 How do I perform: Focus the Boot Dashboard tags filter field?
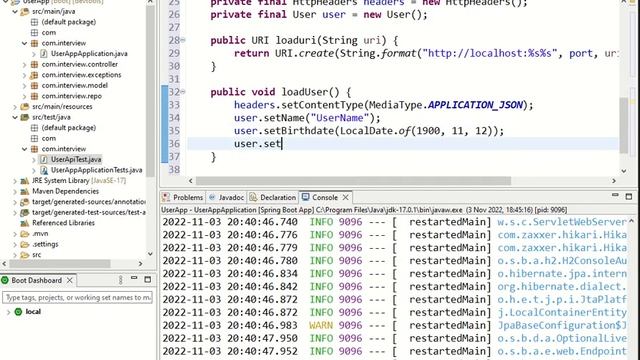77,298
